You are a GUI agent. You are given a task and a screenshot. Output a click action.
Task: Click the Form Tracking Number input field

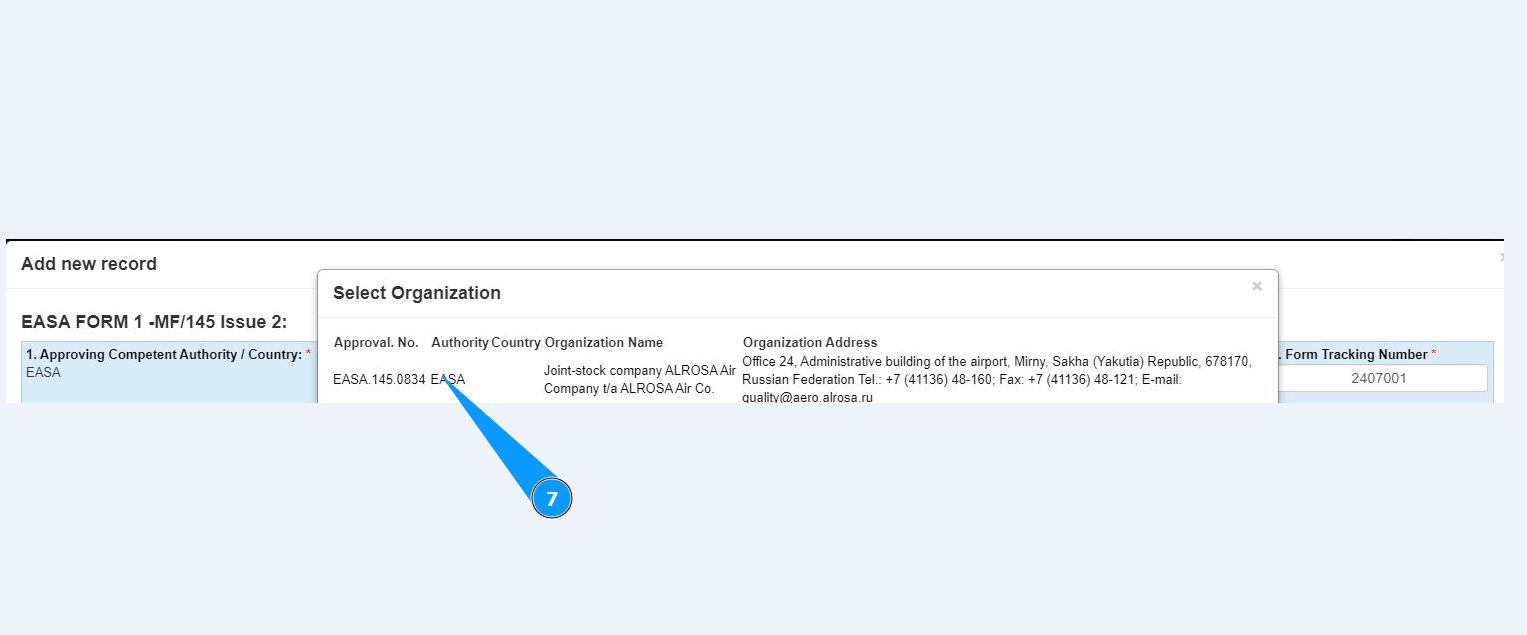pyautogui.click(x=1378, y=378)
